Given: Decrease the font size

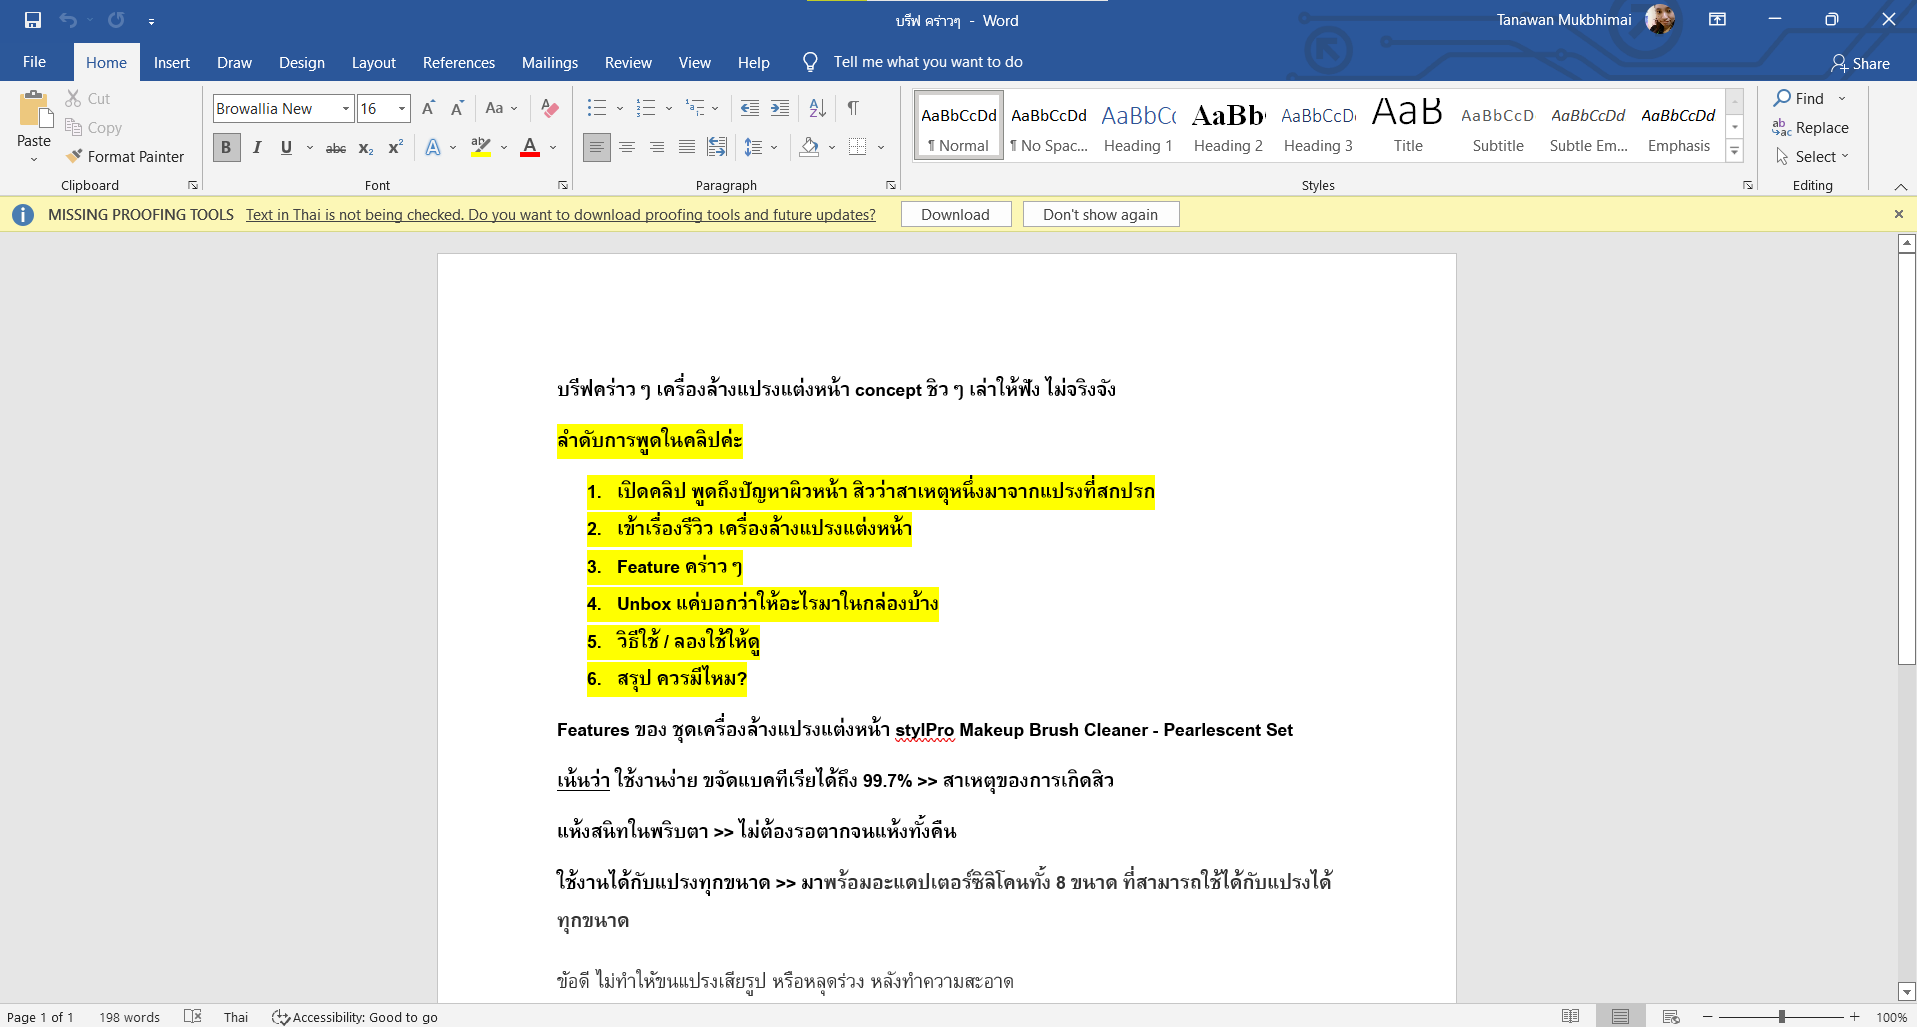Looking at the screenshot, I should (x=457, y=108).
